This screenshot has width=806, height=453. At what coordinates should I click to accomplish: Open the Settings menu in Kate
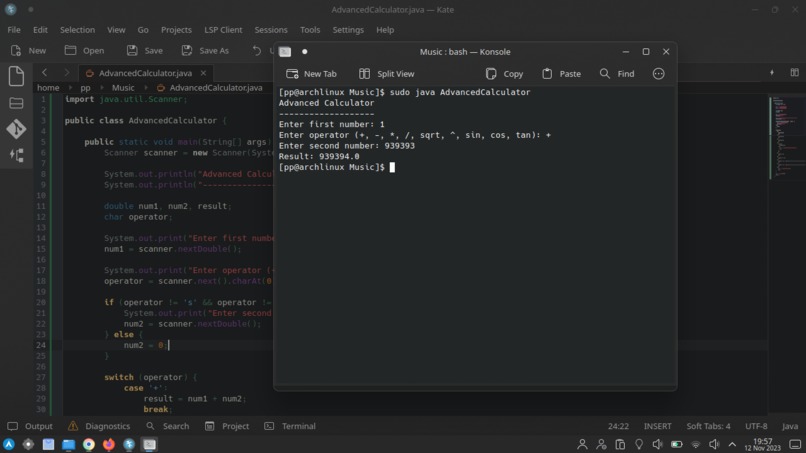click(x=348, y=30)
